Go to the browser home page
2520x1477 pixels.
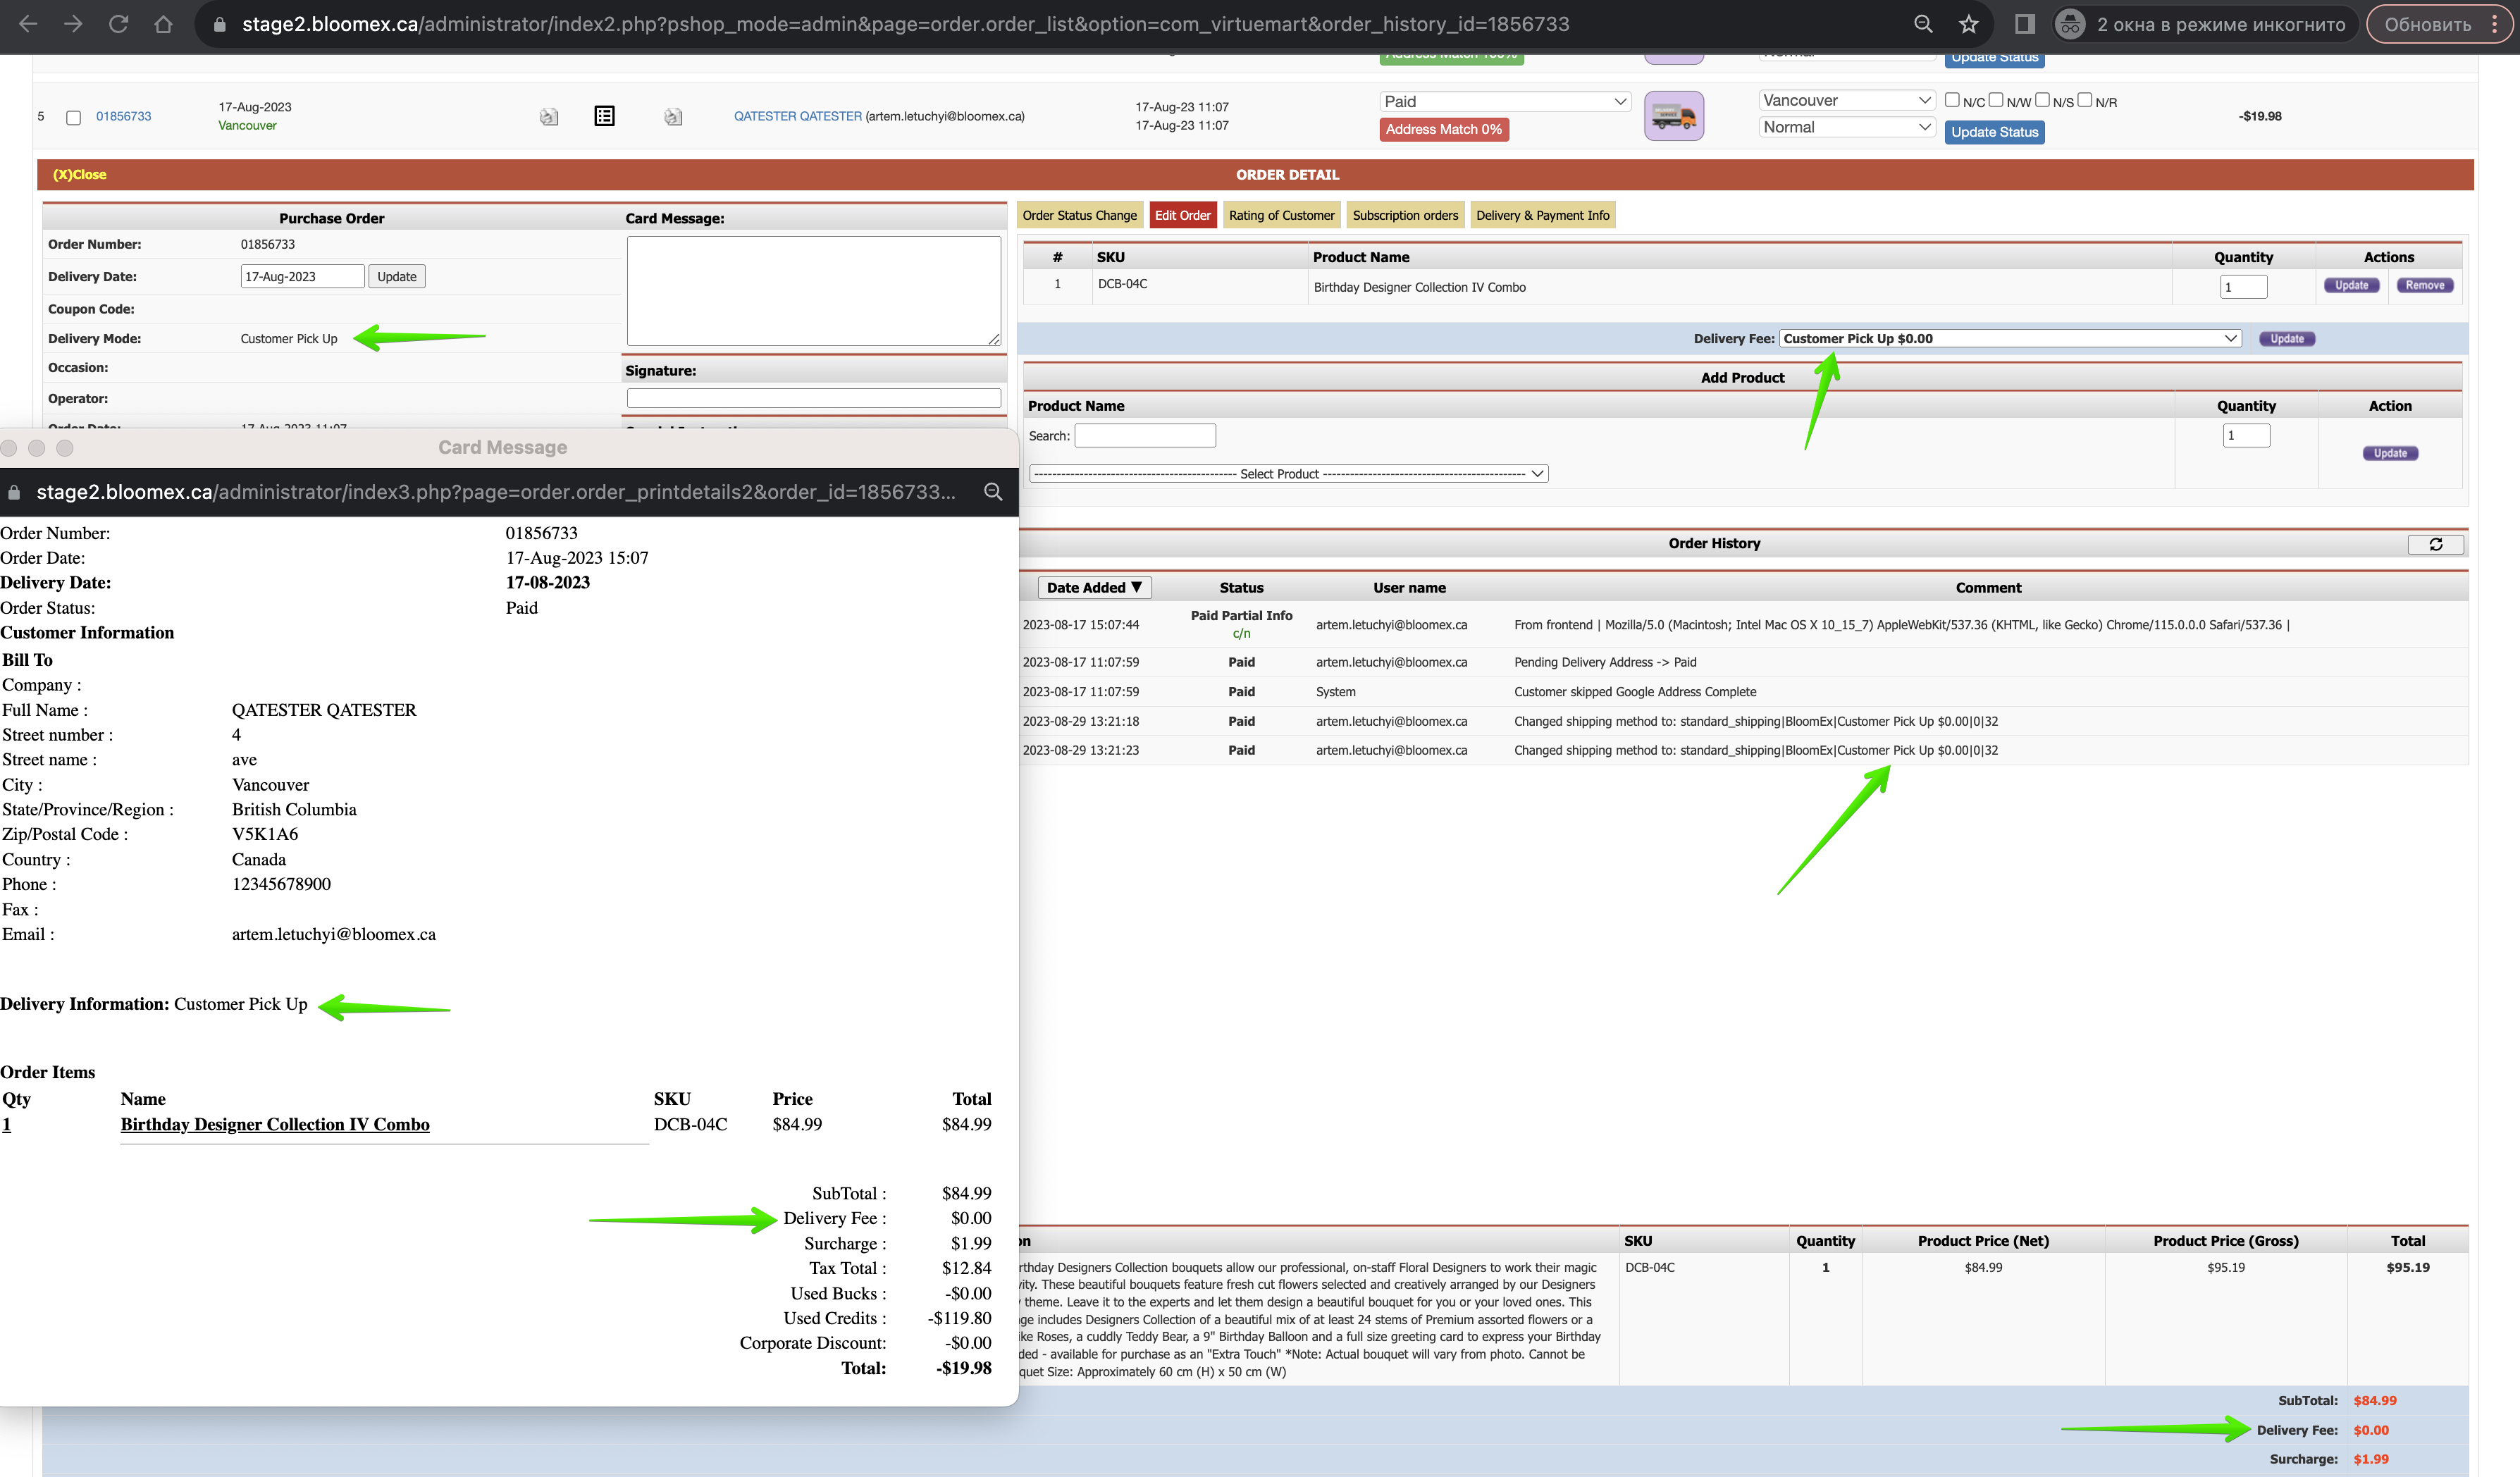point(163,24)
